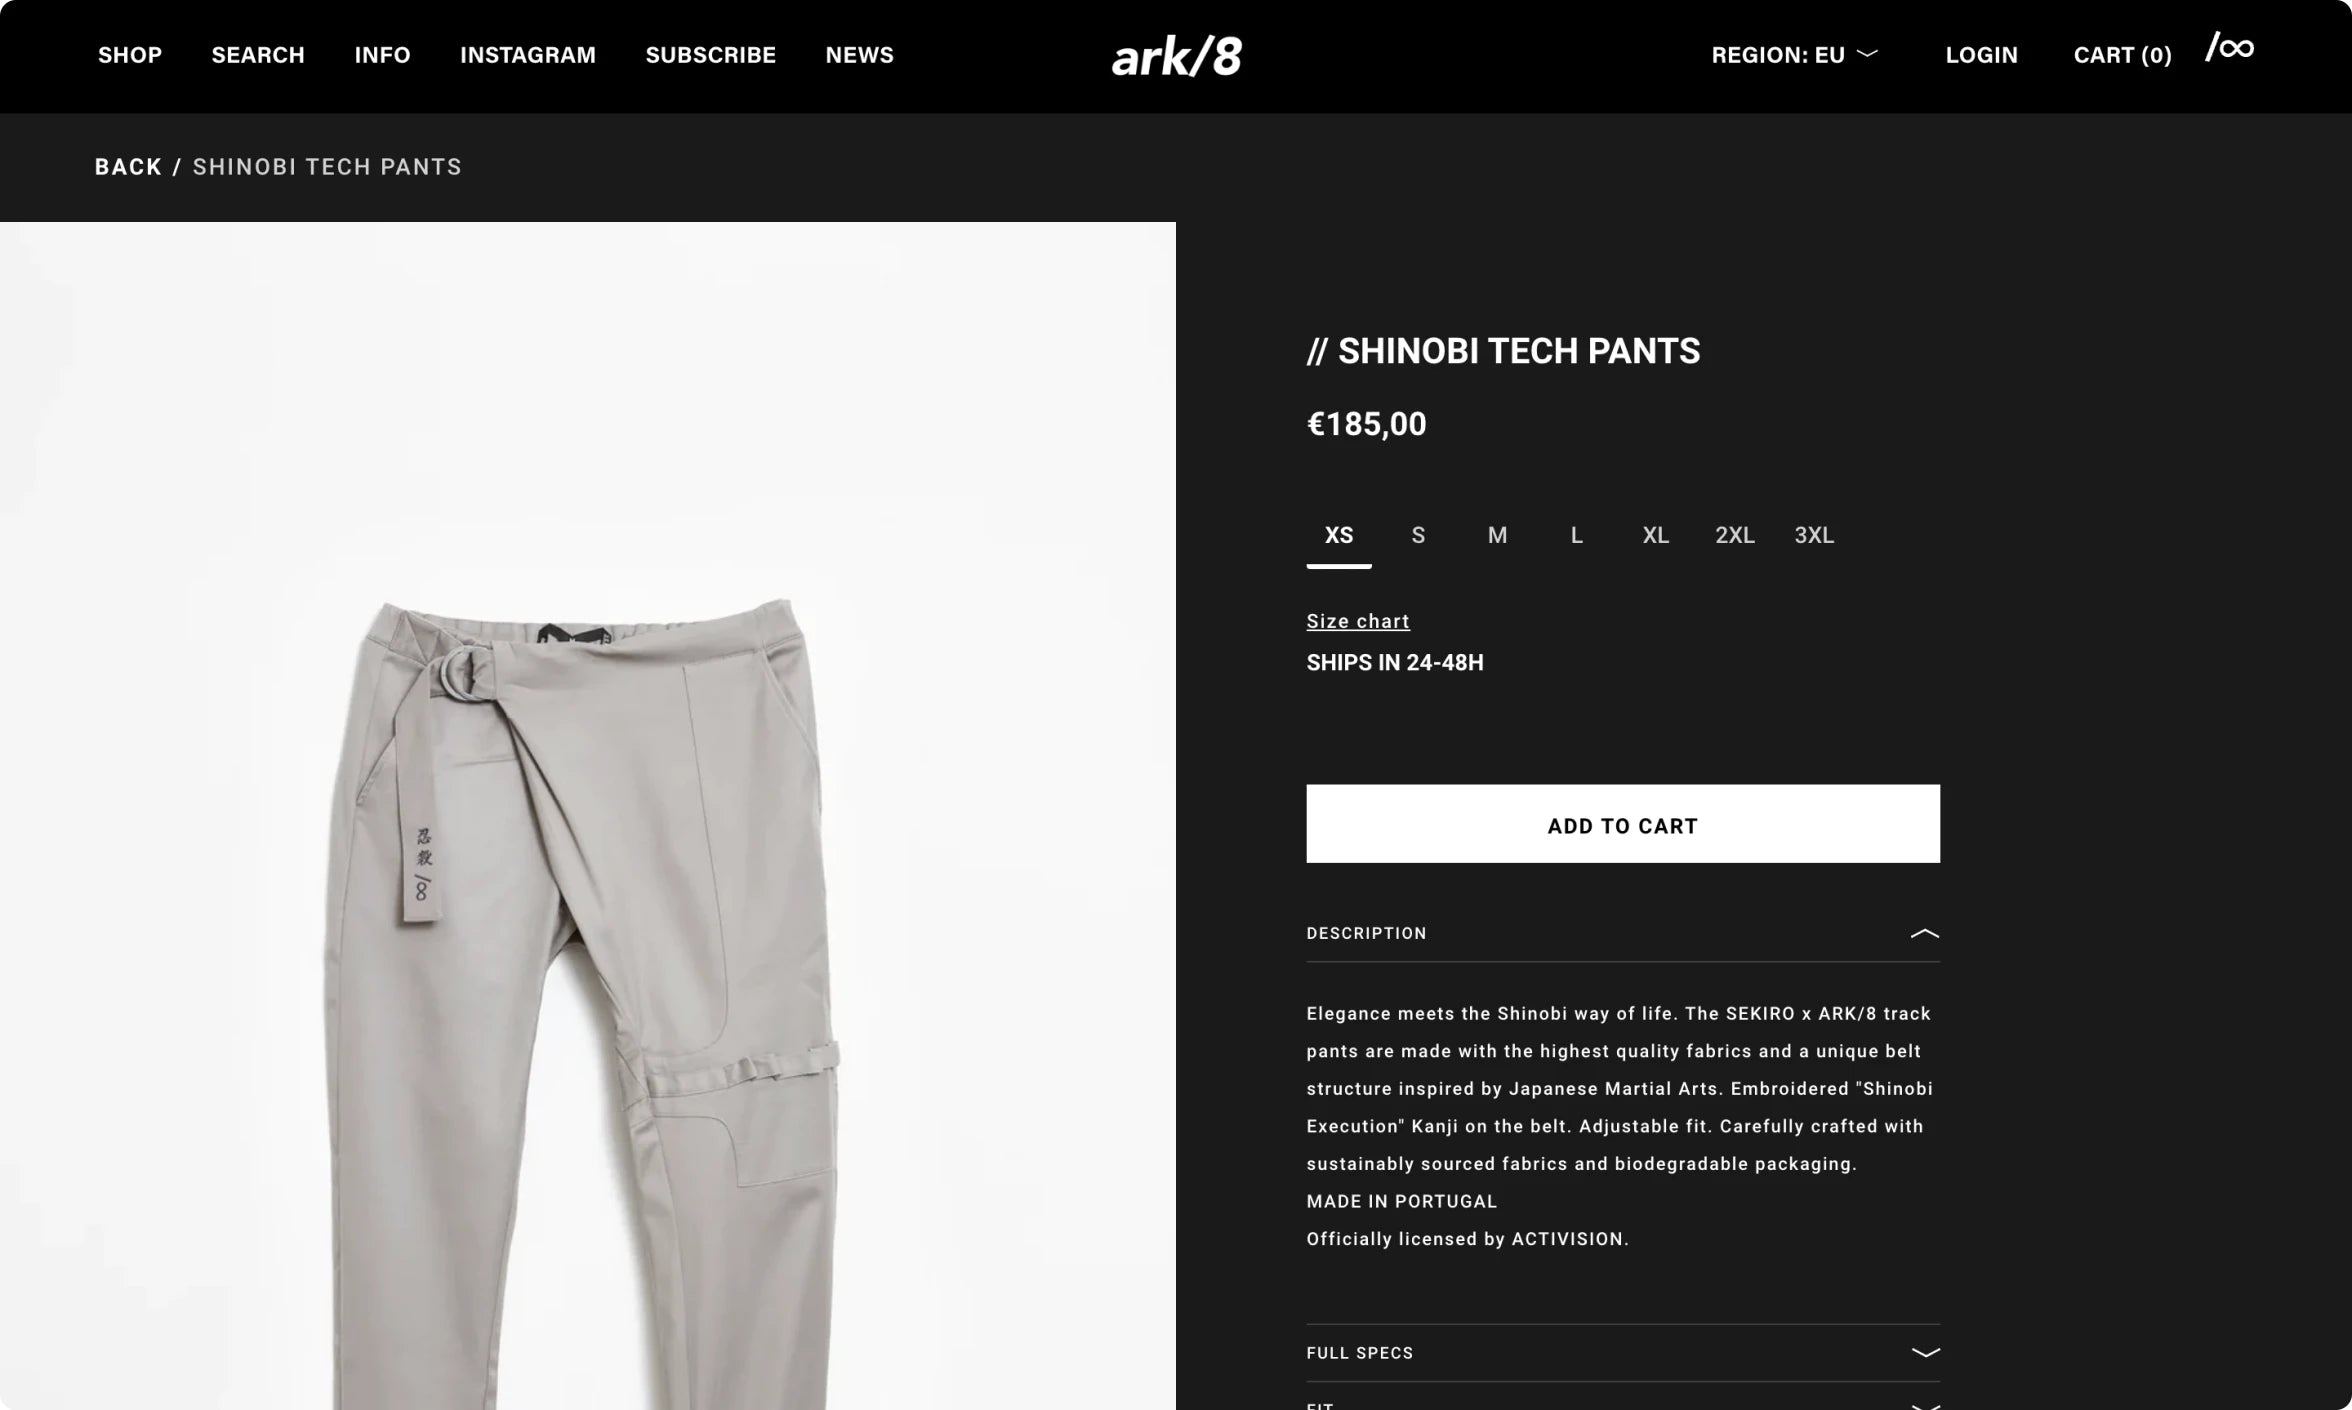Add the pants to cart
This screenshot has height=1410, width=2352.
pyautogui.click(x=1623, y=824)
